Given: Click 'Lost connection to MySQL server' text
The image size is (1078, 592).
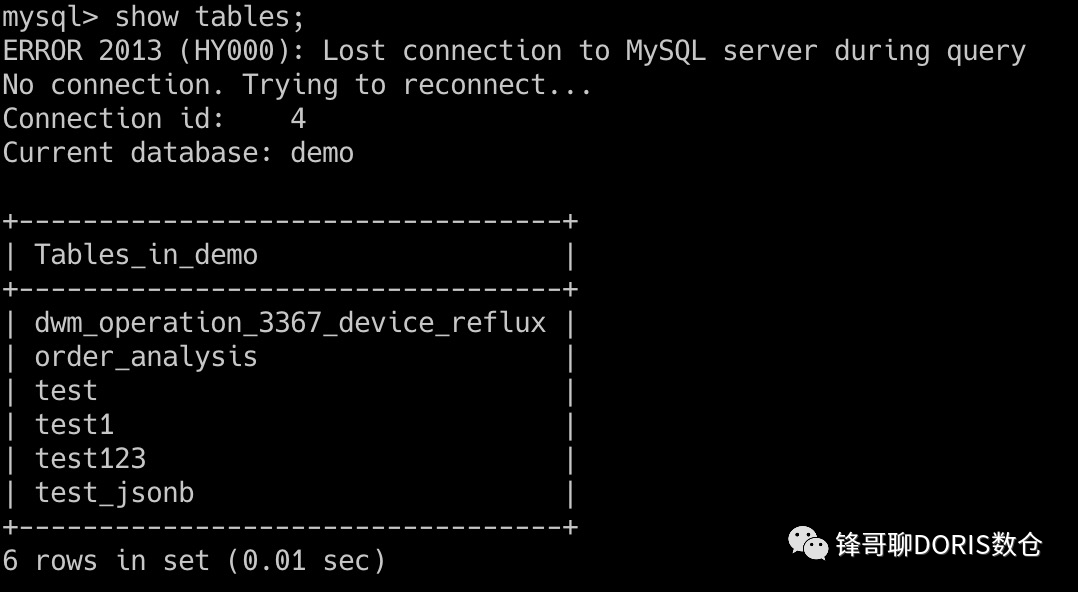Looking at the screenshot, I should click(x=570, y=52).
